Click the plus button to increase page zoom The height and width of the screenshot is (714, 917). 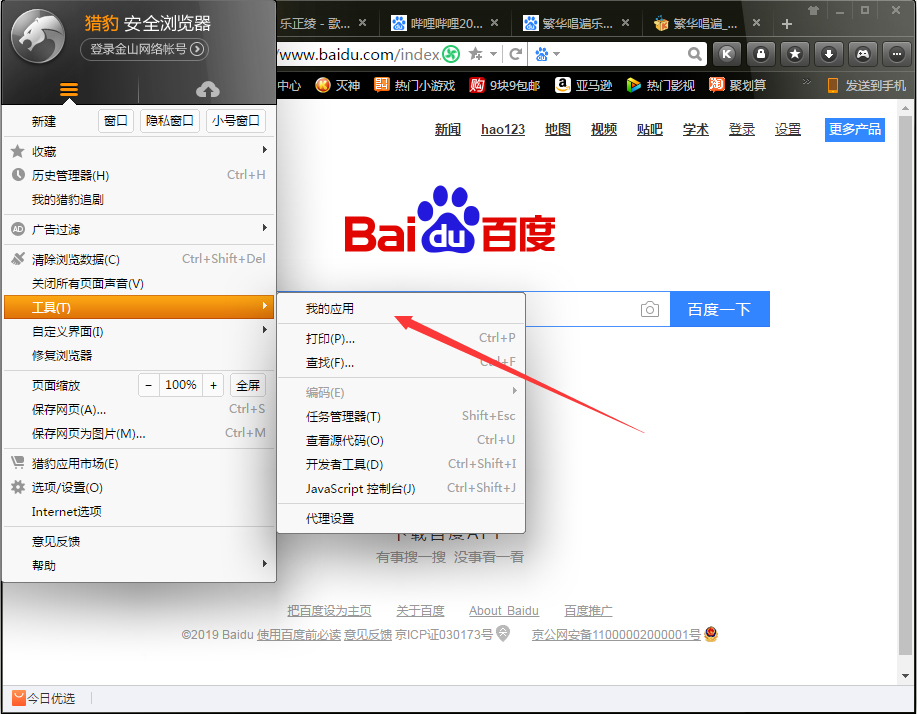[x=213, y=384]
